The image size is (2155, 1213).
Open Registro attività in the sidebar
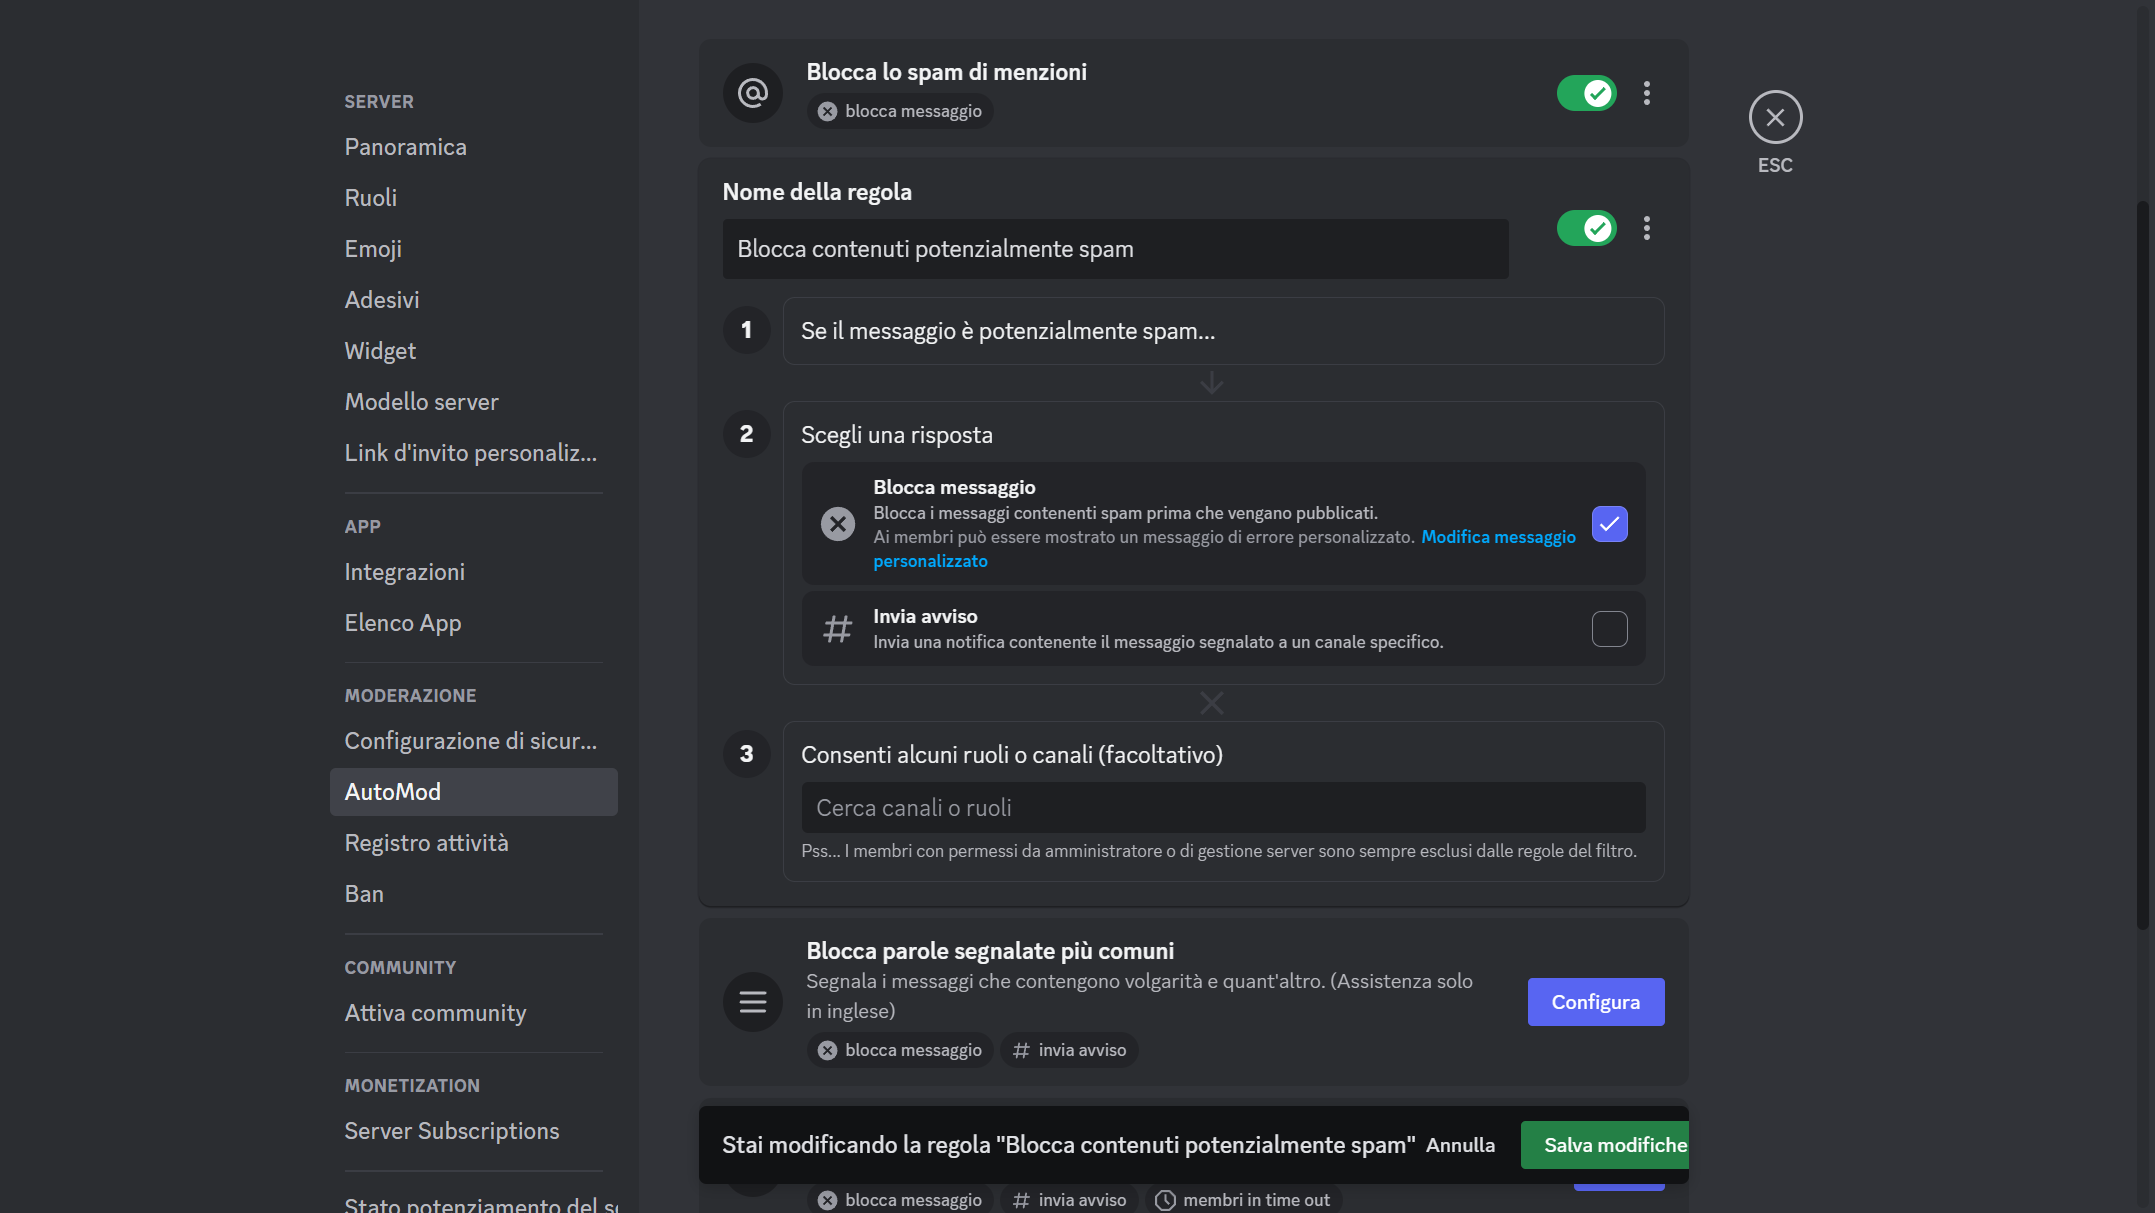(x=426, y=842)
